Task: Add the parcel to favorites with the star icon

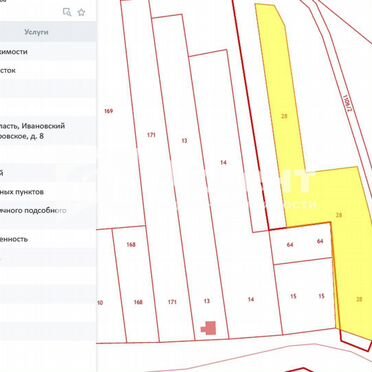Action: tap(81, 12)
